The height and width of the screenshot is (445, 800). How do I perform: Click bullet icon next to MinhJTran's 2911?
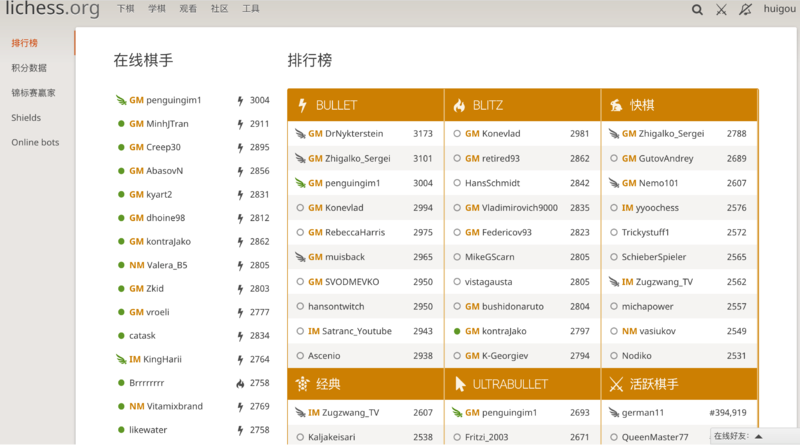click(240, 124)
